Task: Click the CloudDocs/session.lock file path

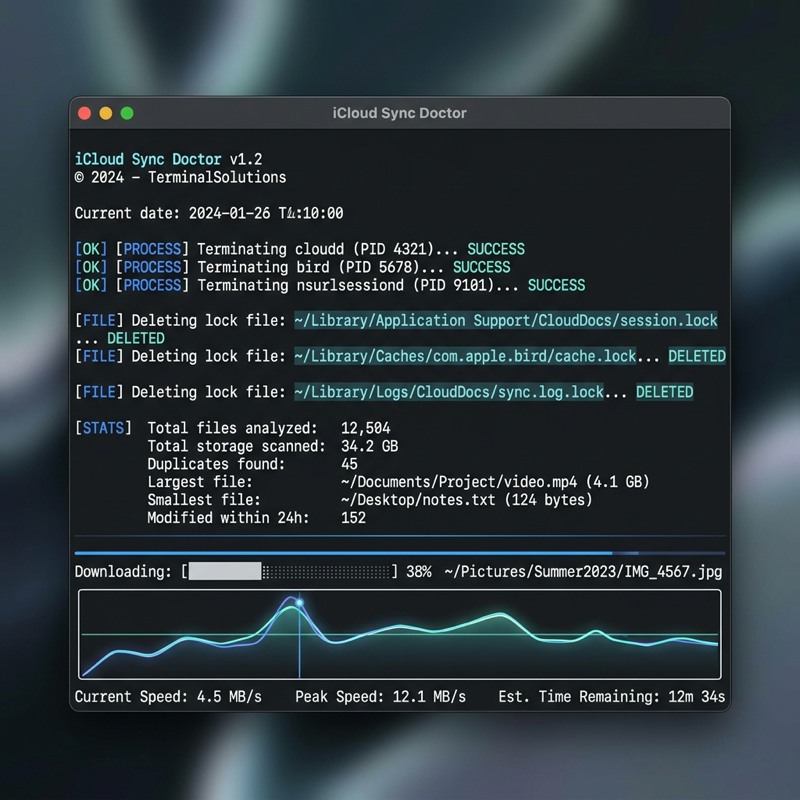Action: (506, 320)
